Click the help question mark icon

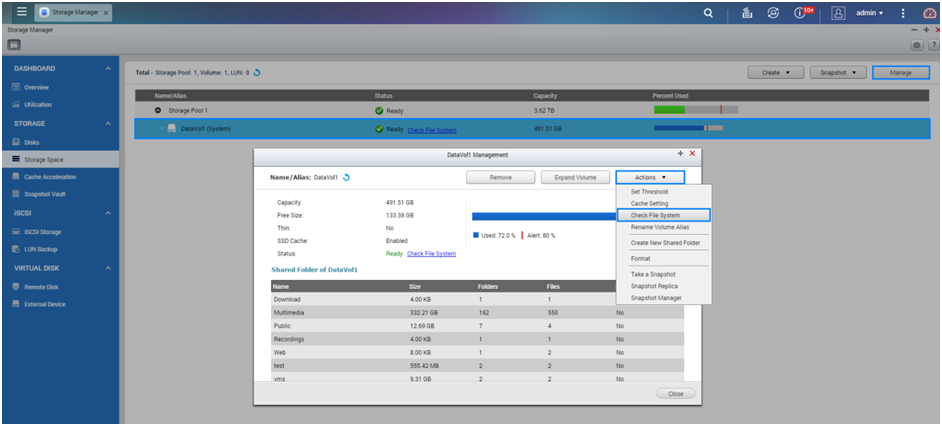933,46
